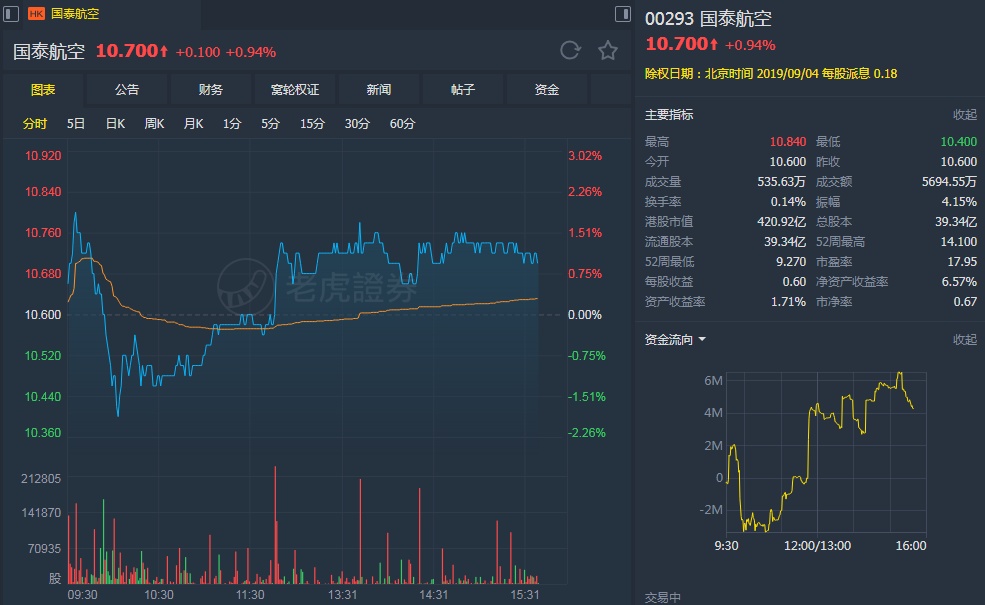This screenshot has height=605, width=985.
Task: Select the 窝轮权证 tab
Action: coord(295,90)
